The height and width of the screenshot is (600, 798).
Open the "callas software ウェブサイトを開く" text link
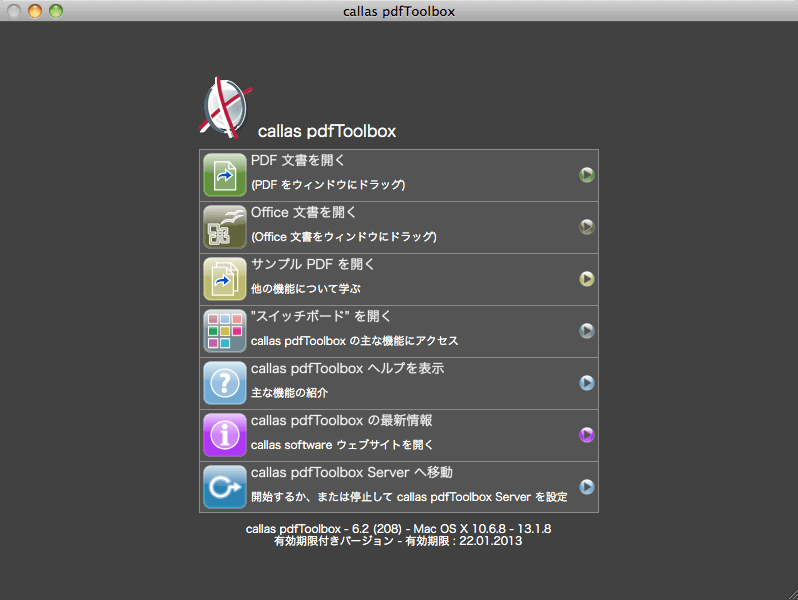(x=342, y=445)
